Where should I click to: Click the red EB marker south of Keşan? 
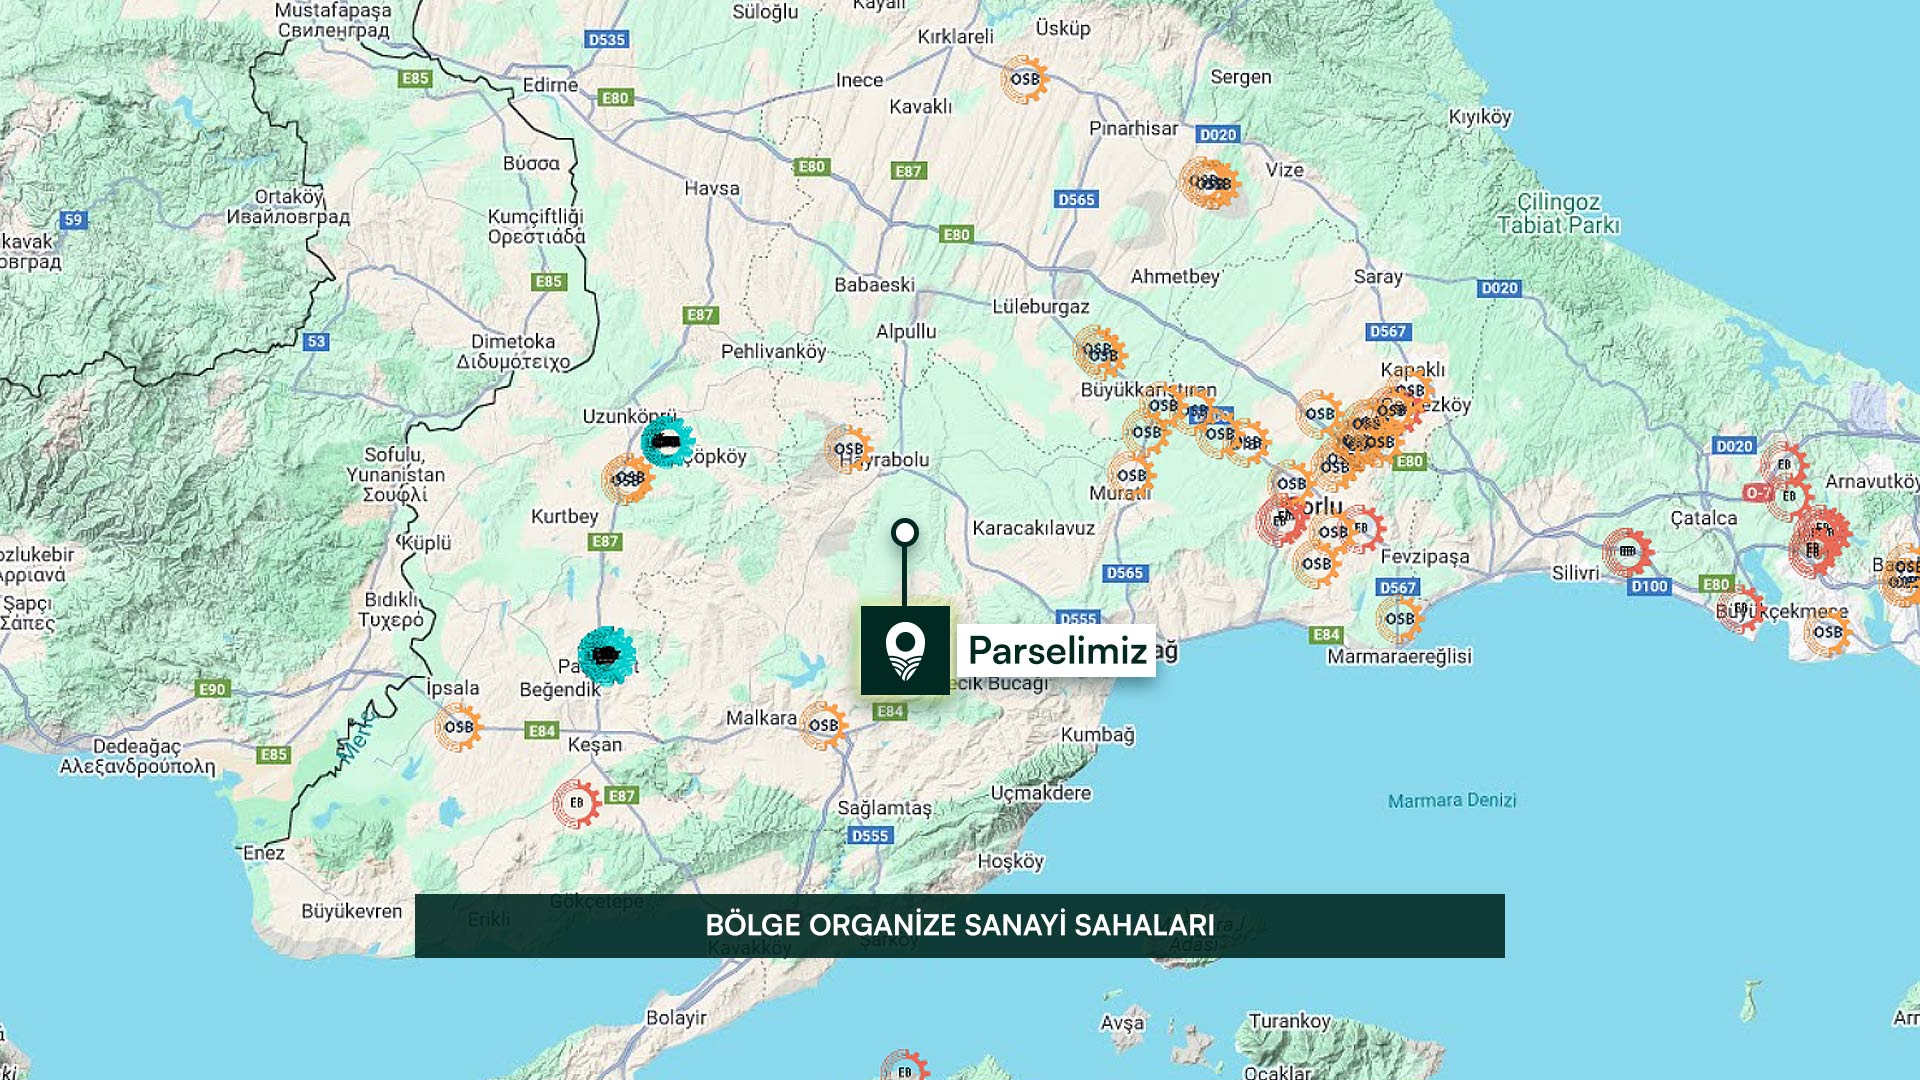pos(577,803)
